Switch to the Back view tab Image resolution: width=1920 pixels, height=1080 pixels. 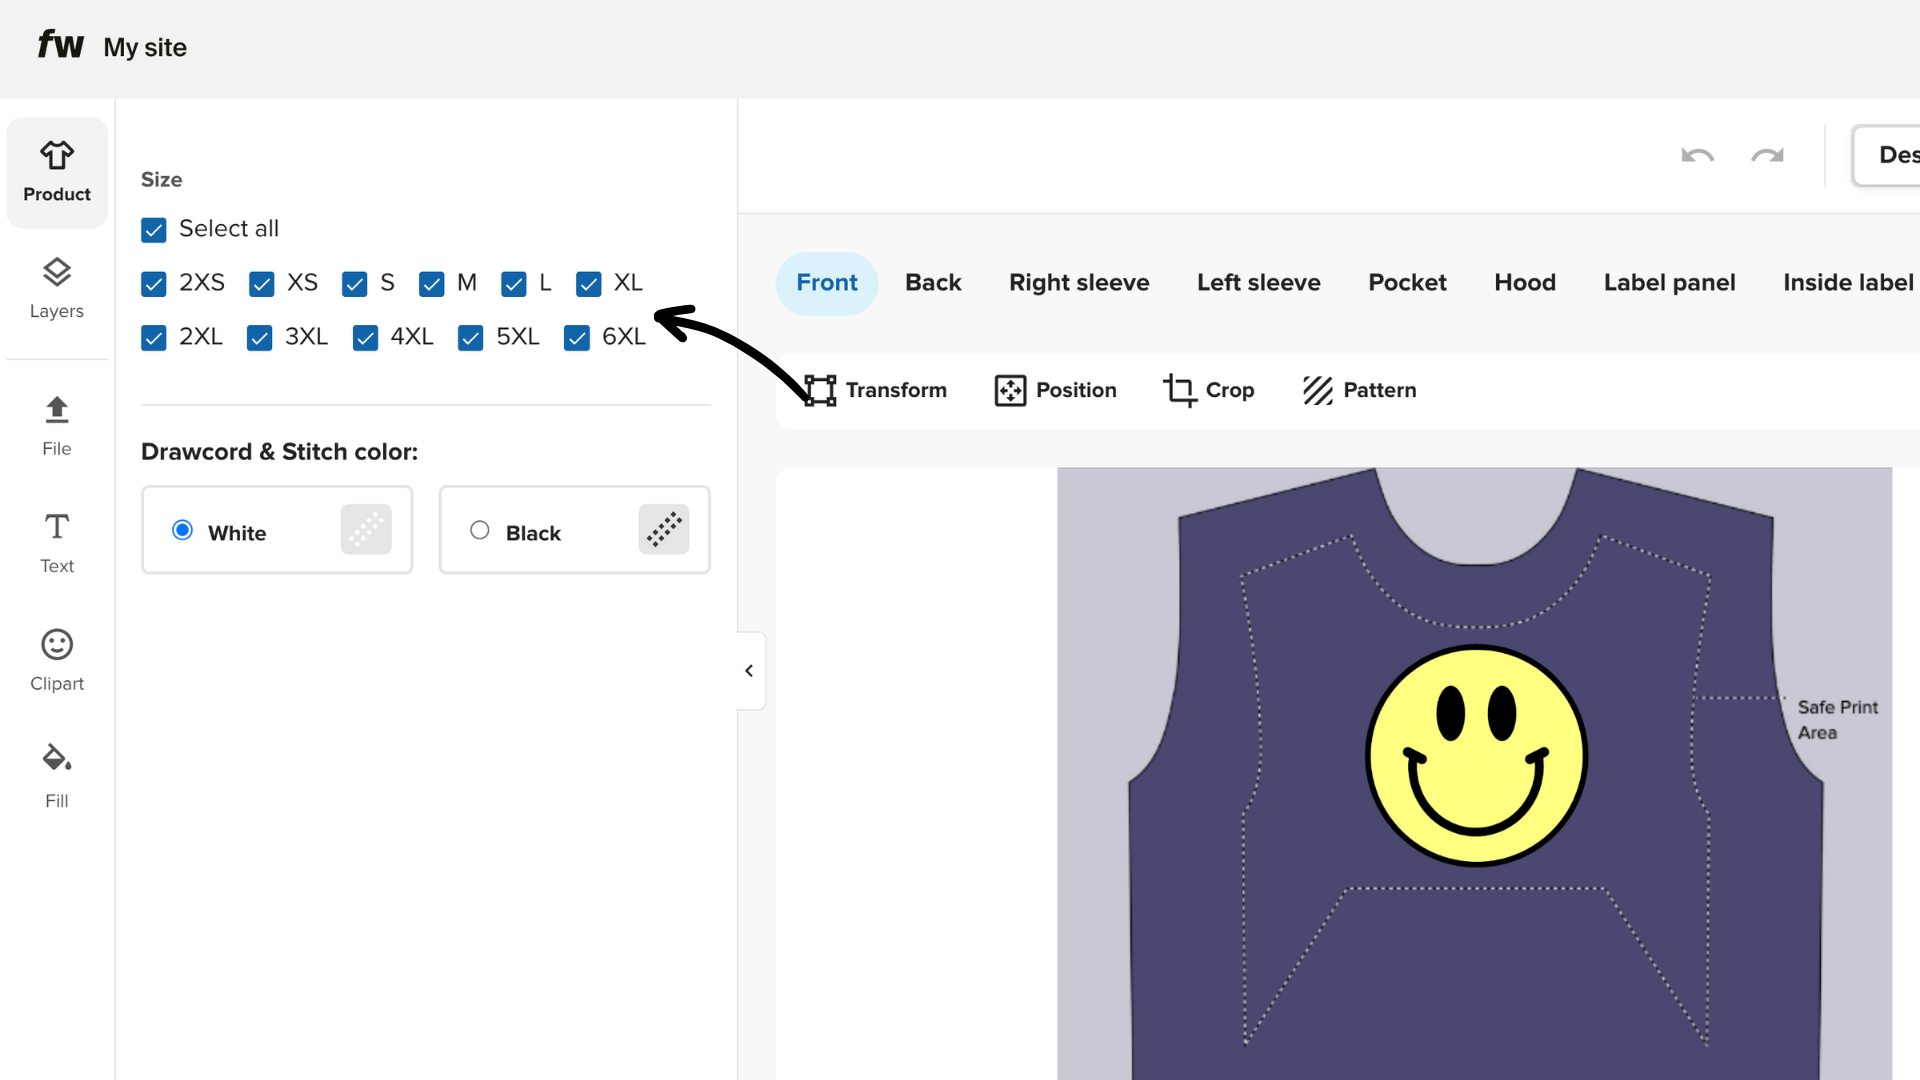coord(932,283)
